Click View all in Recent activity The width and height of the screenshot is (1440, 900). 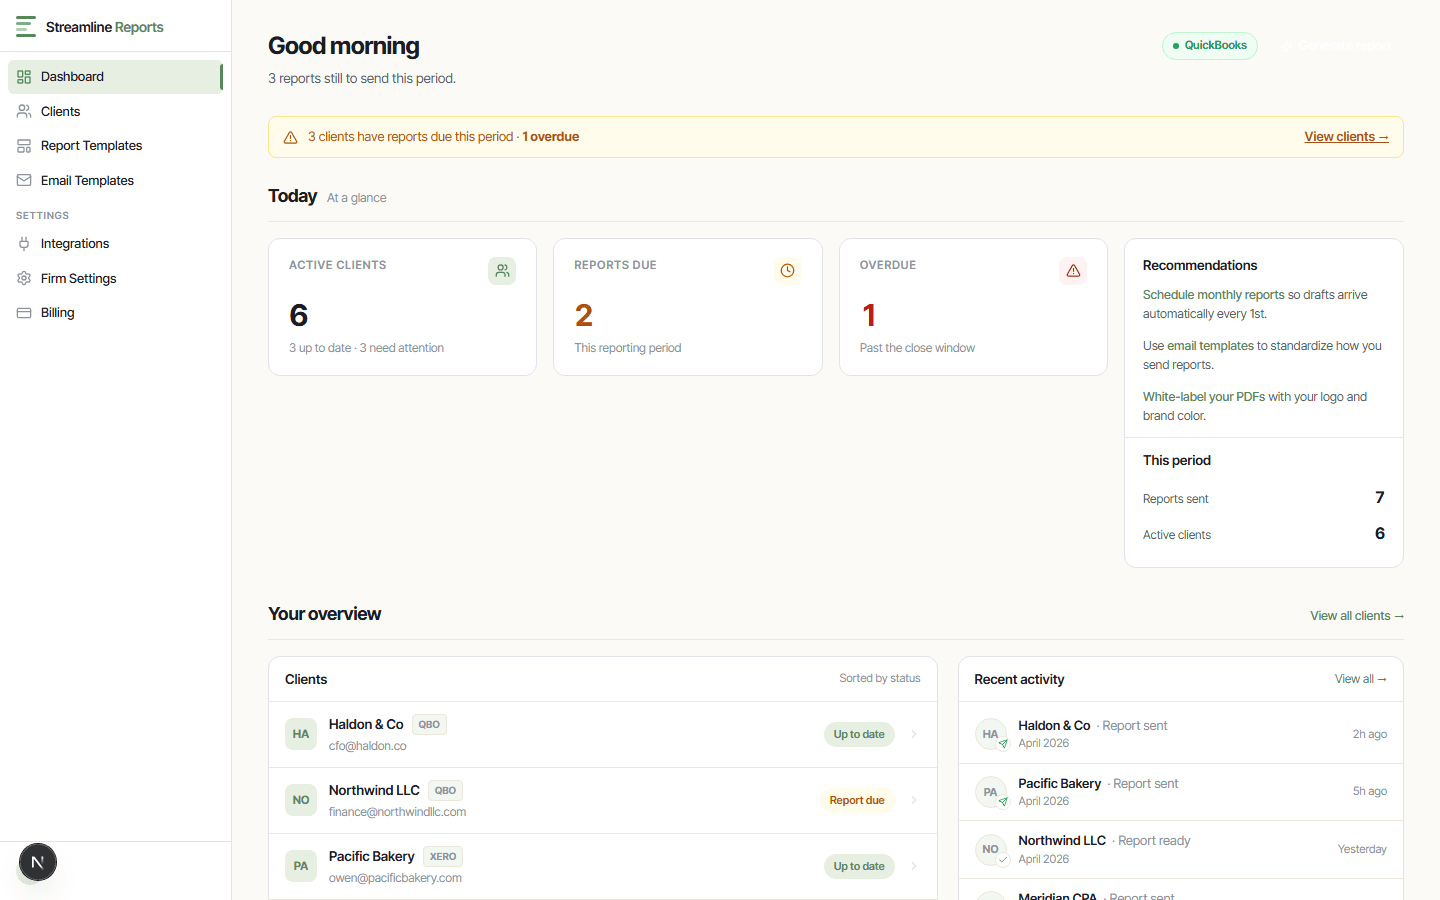click(x=1361, y=679)
